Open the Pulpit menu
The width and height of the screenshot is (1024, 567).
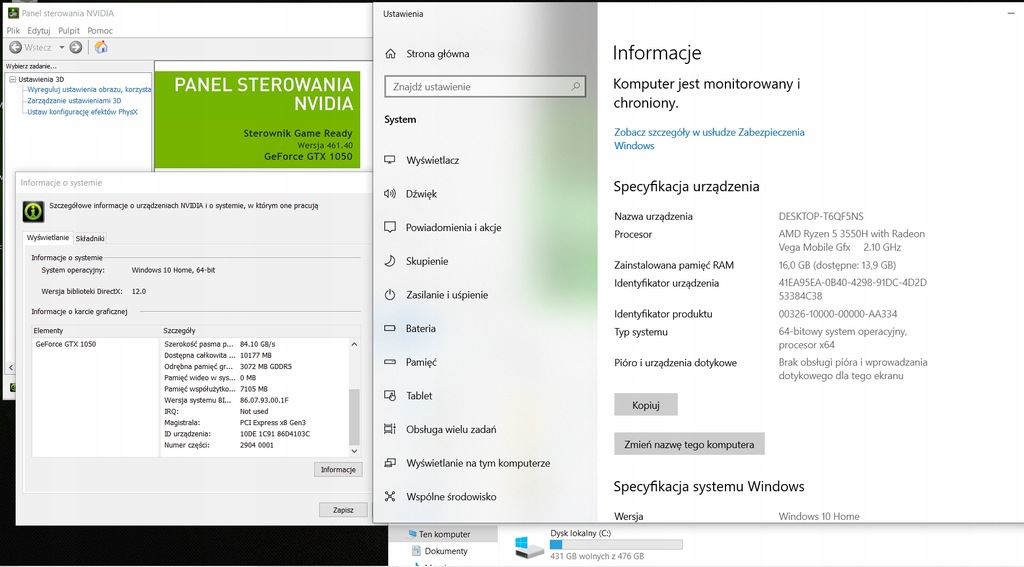[69, 31]
